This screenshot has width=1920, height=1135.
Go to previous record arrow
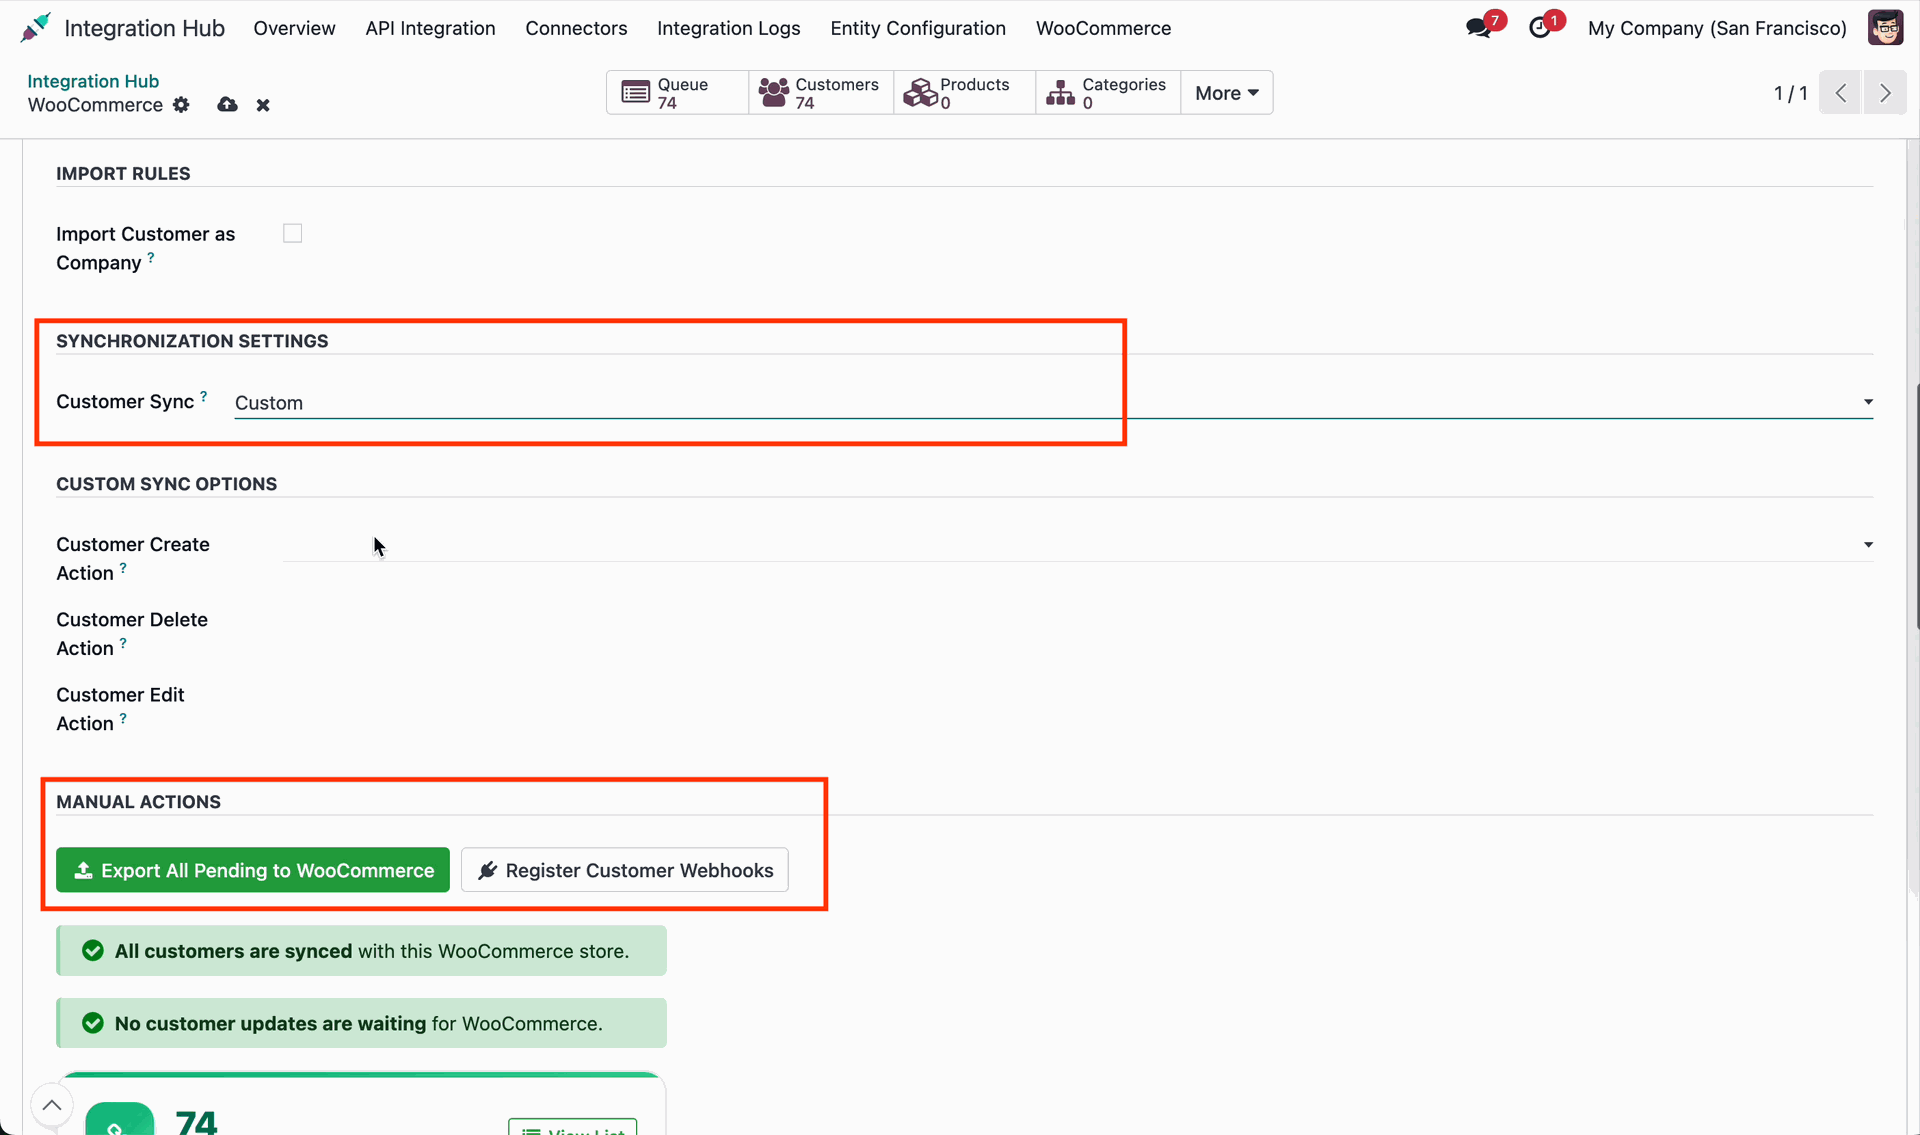click(1841, 93)
